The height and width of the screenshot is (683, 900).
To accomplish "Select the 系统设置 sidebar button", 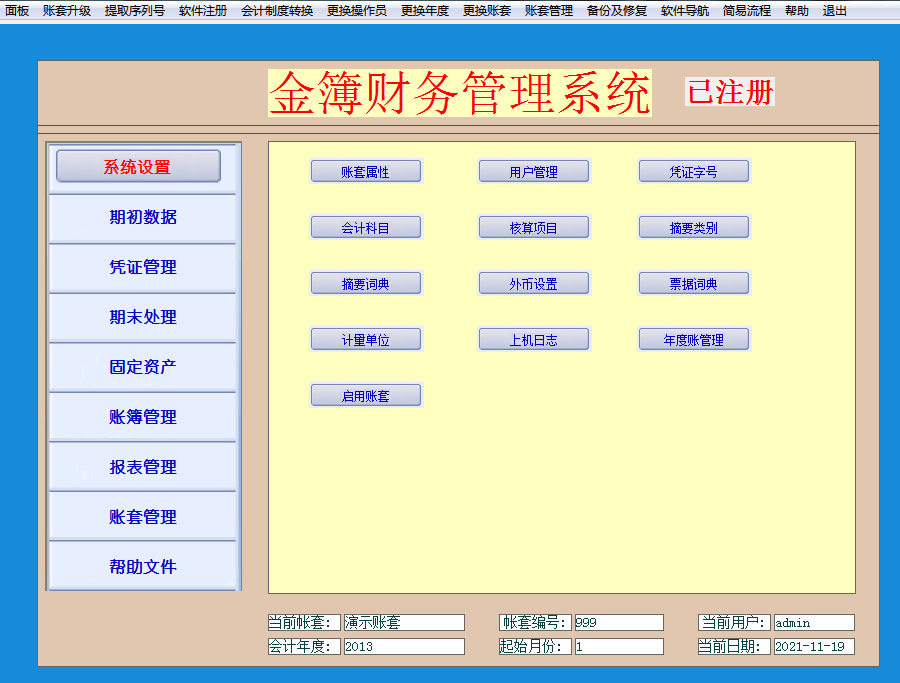I will pos(138,166).
